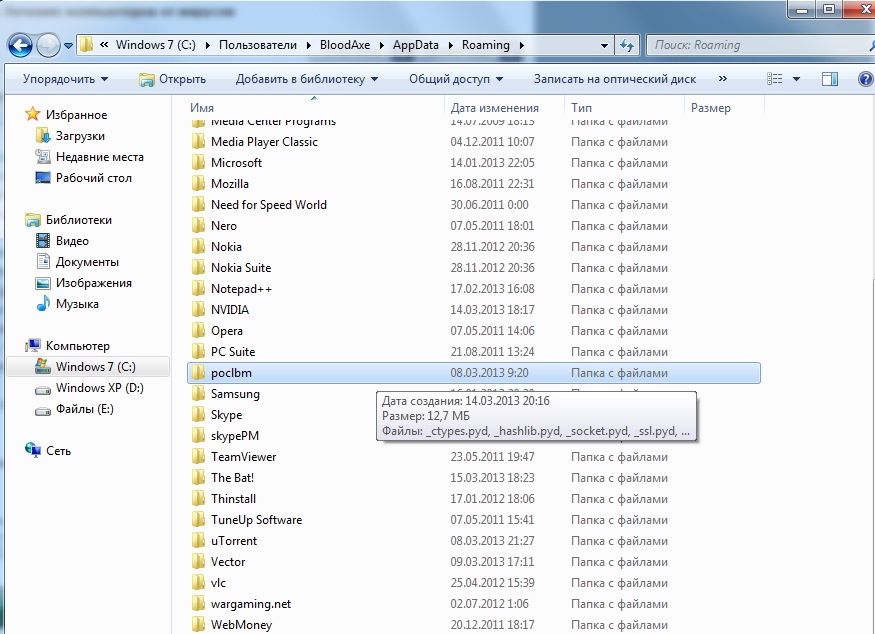875x634 pixels.
Task: Click the folder icon of 'Media Player Classic'
Action: pyautogui.click(x=198, y=142)
